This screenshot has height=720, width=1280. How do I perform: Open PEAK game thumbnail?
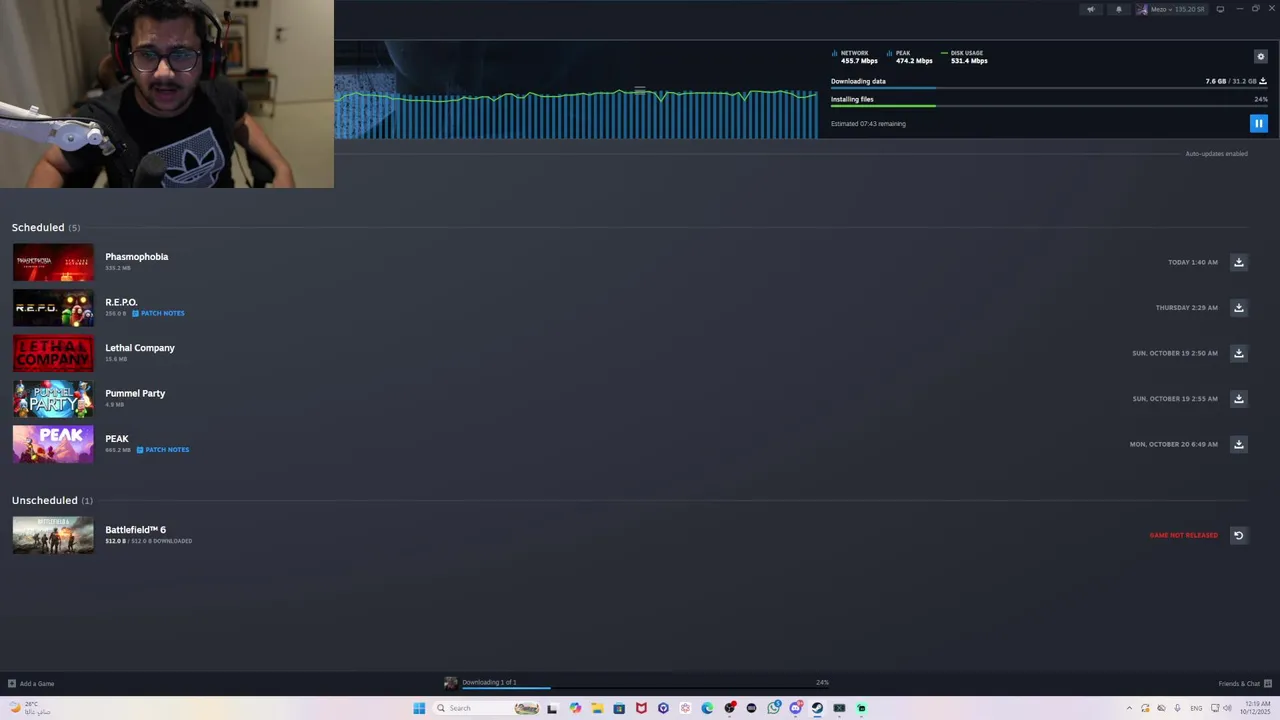click(53, 444)
